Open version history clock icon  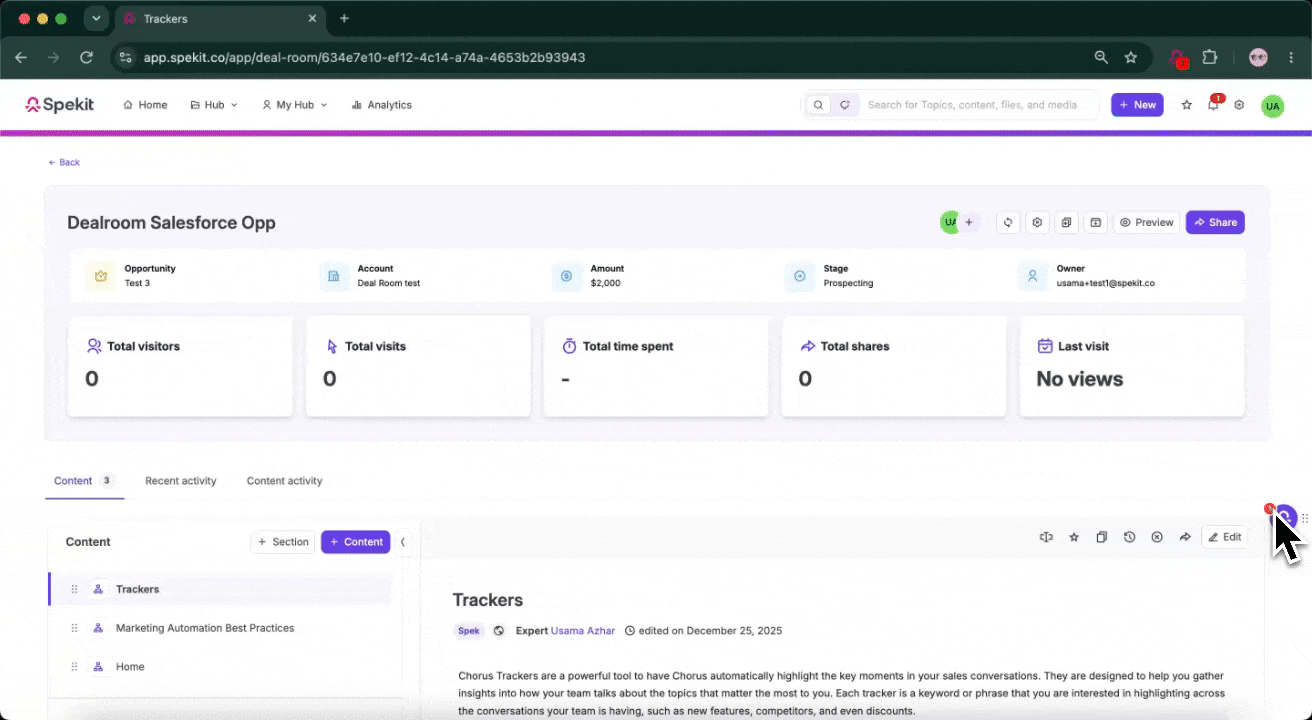[x=1129, y=537]
